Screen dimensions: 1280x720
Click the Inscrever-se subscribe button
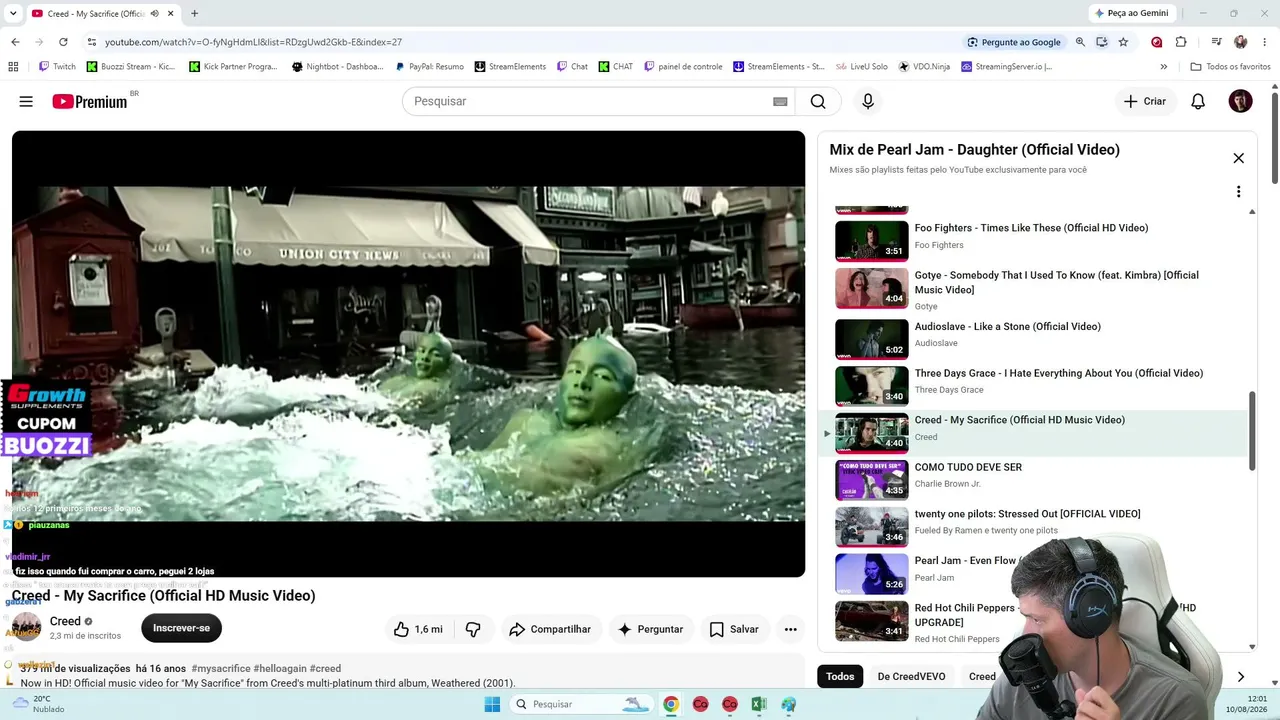tap(181, 628)
